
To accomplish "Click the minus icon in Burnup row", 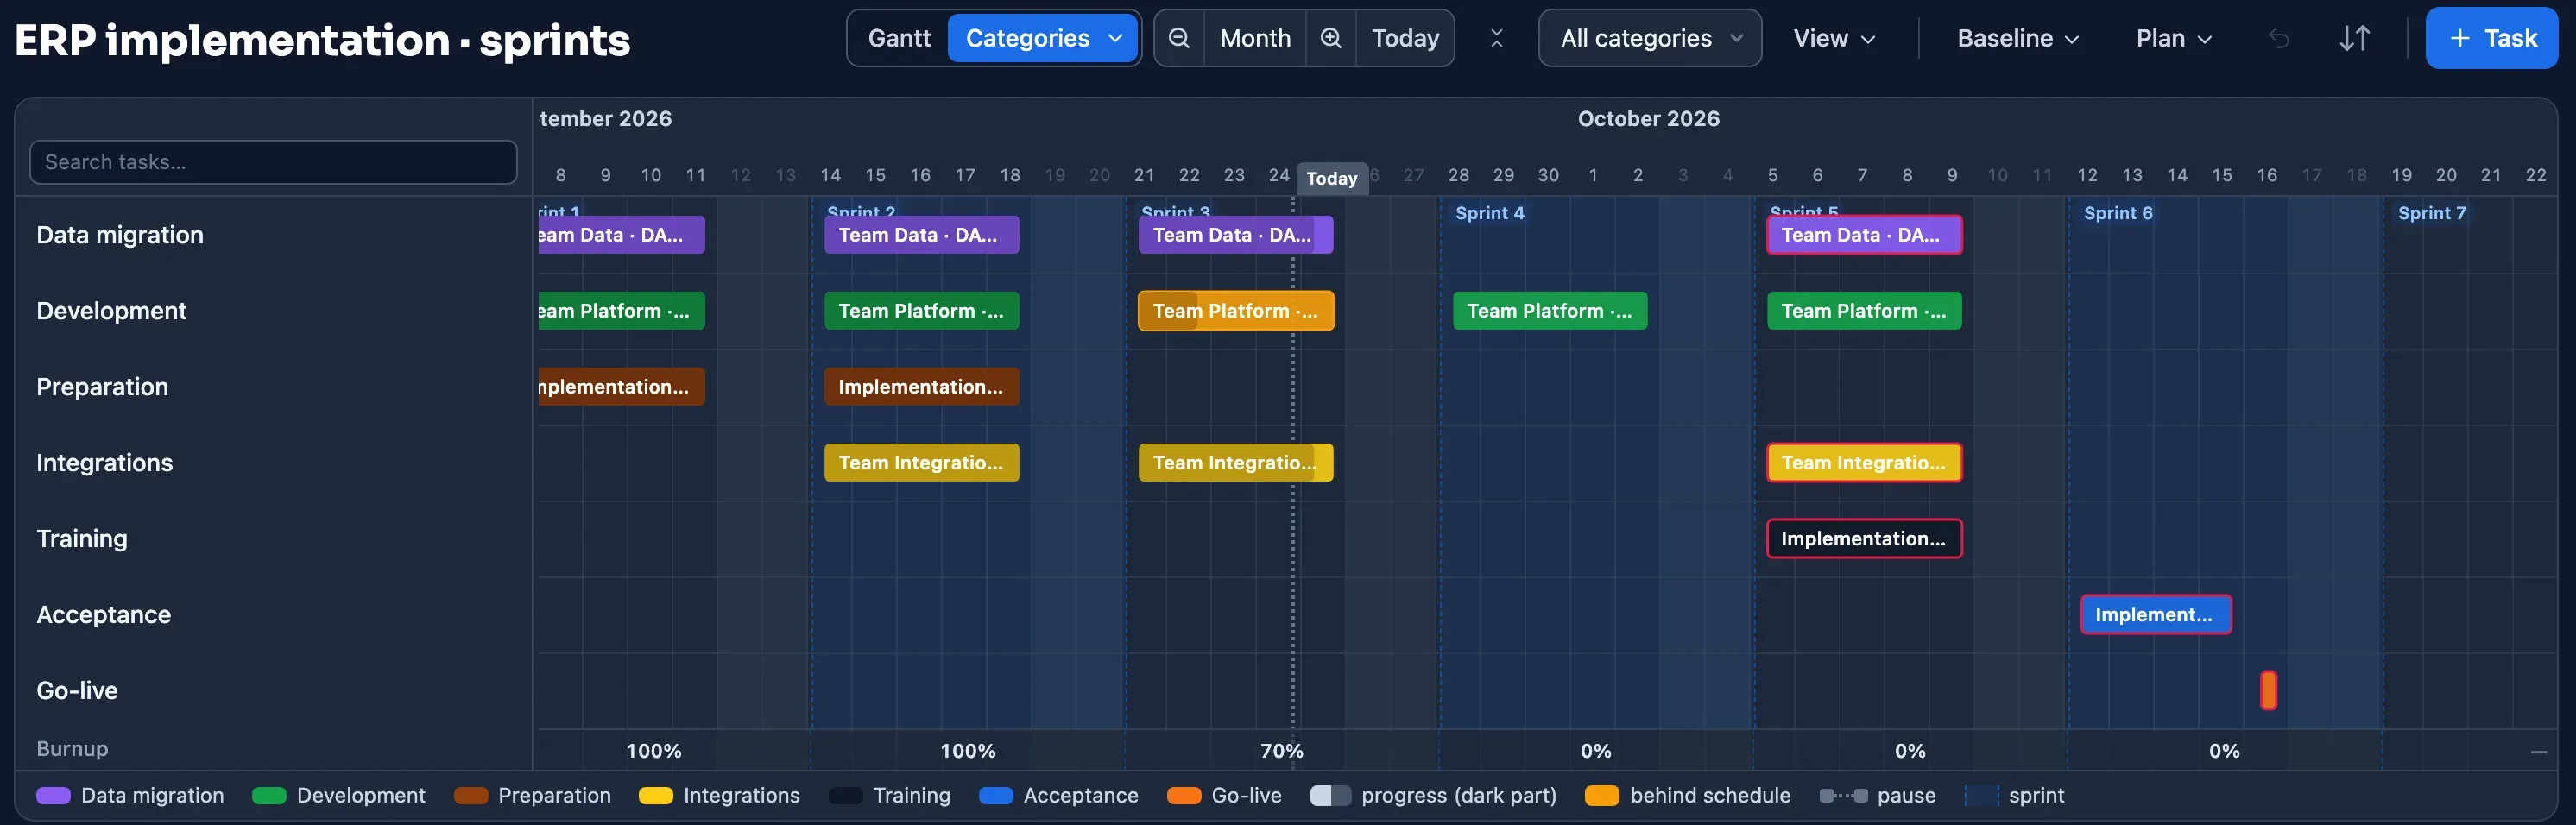I will 2538,751.
